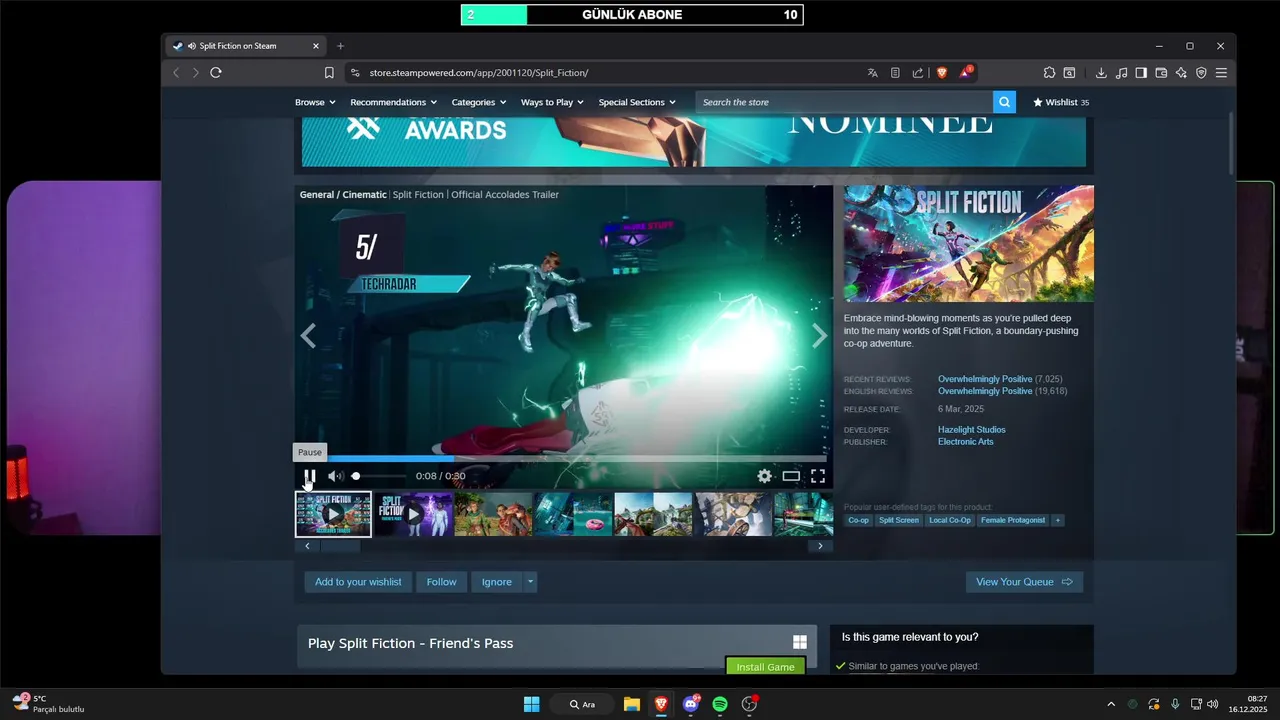Expand the Categories menu

click(x=479, y=102)
